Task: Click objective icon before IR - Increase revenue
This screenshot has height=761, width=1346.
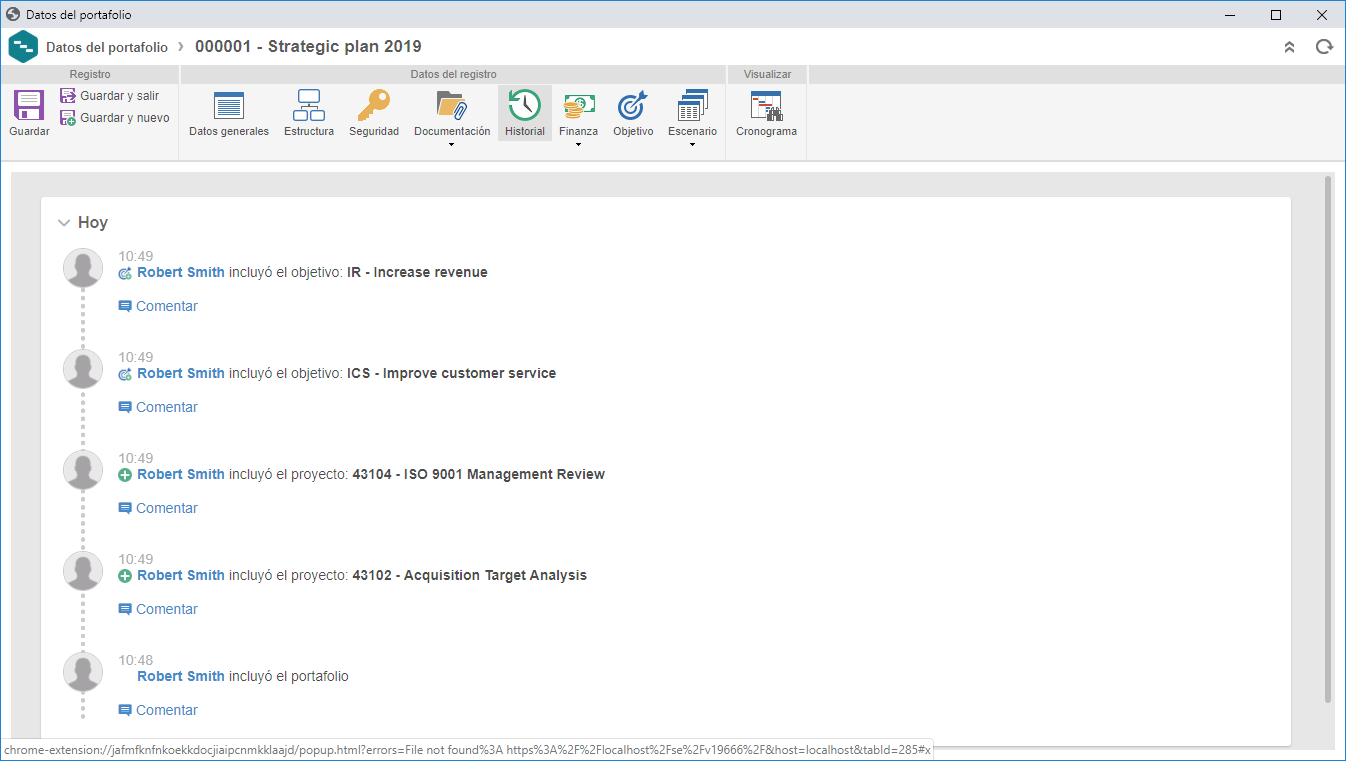Action: (x=125, y=273)
